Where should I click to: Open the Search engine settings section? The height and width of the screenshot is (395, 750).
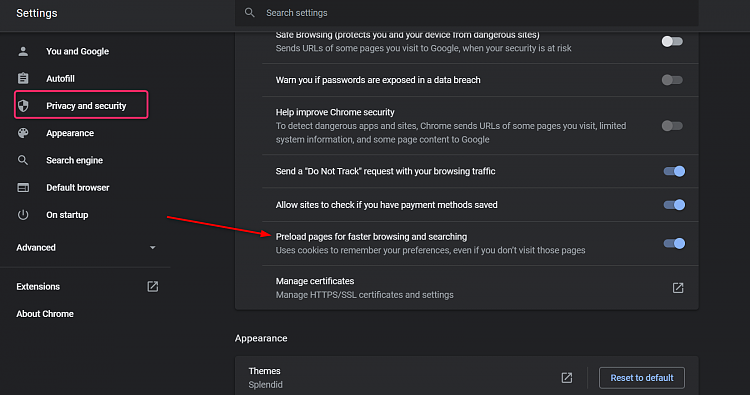pos(74,160)
